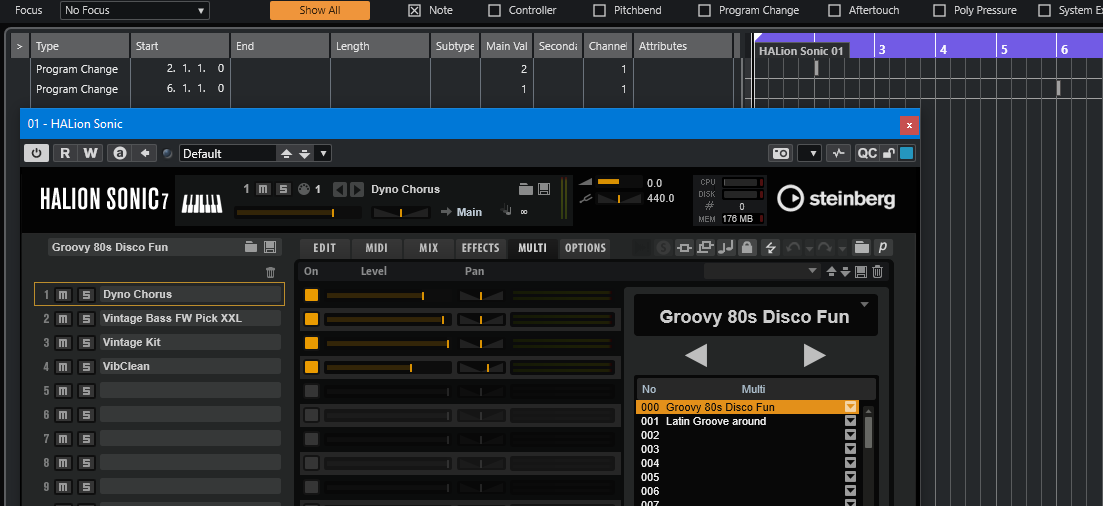The height and width of the screenshot is (506, 1103).
Task: Click the undo arrow in HALion toolbar
Action: [793, 248]
